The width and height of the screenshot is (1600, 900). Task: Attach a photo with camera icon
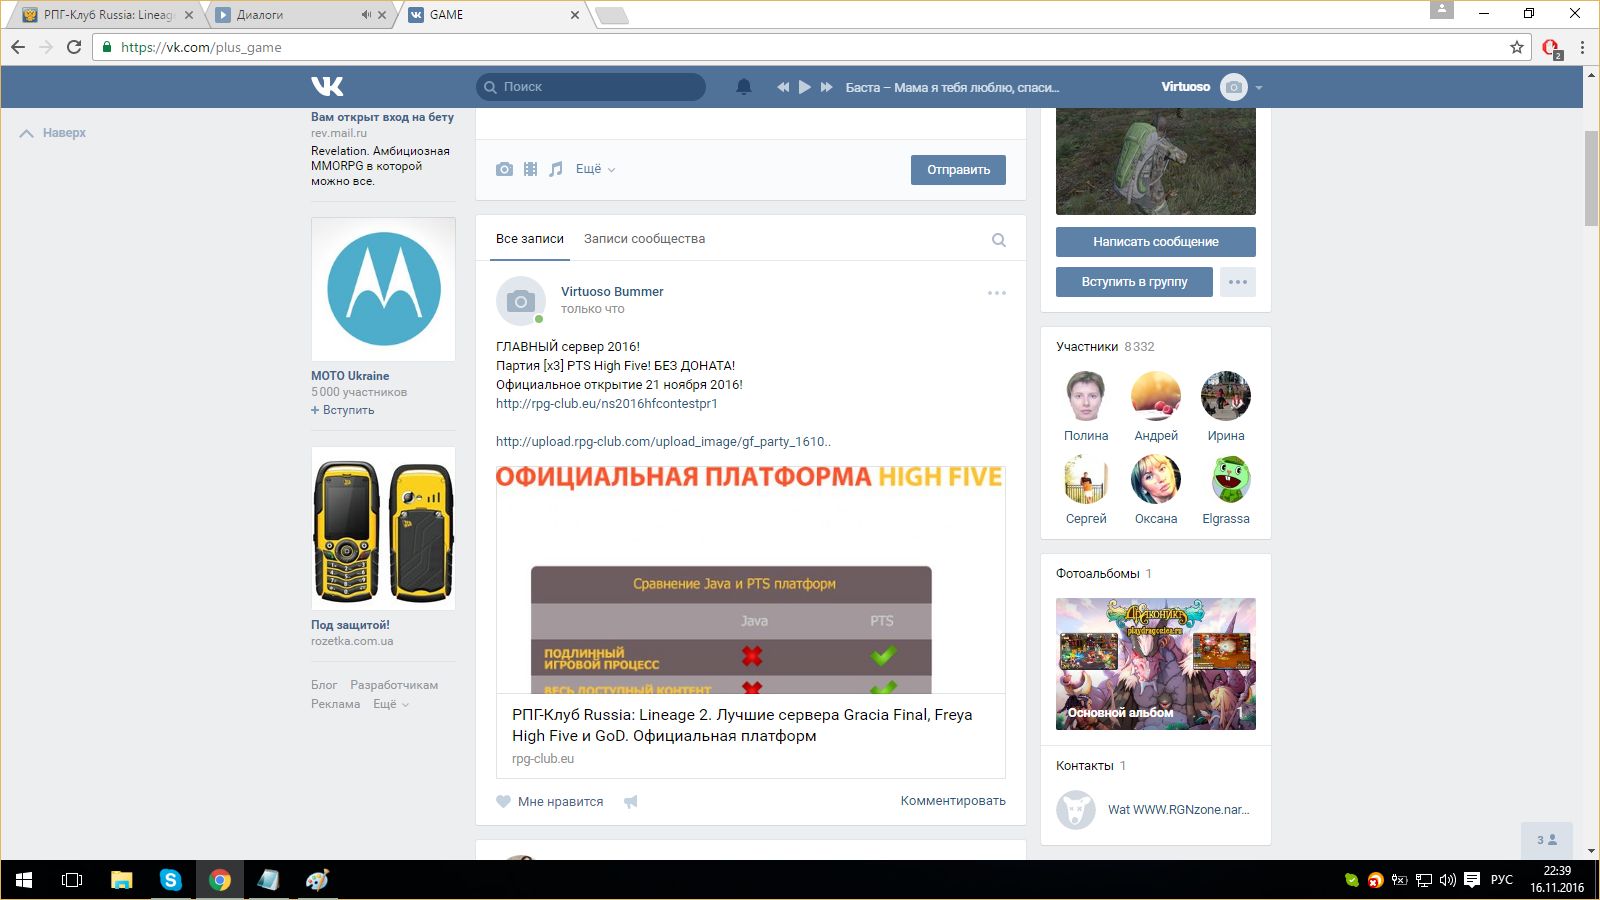point(504,170)
